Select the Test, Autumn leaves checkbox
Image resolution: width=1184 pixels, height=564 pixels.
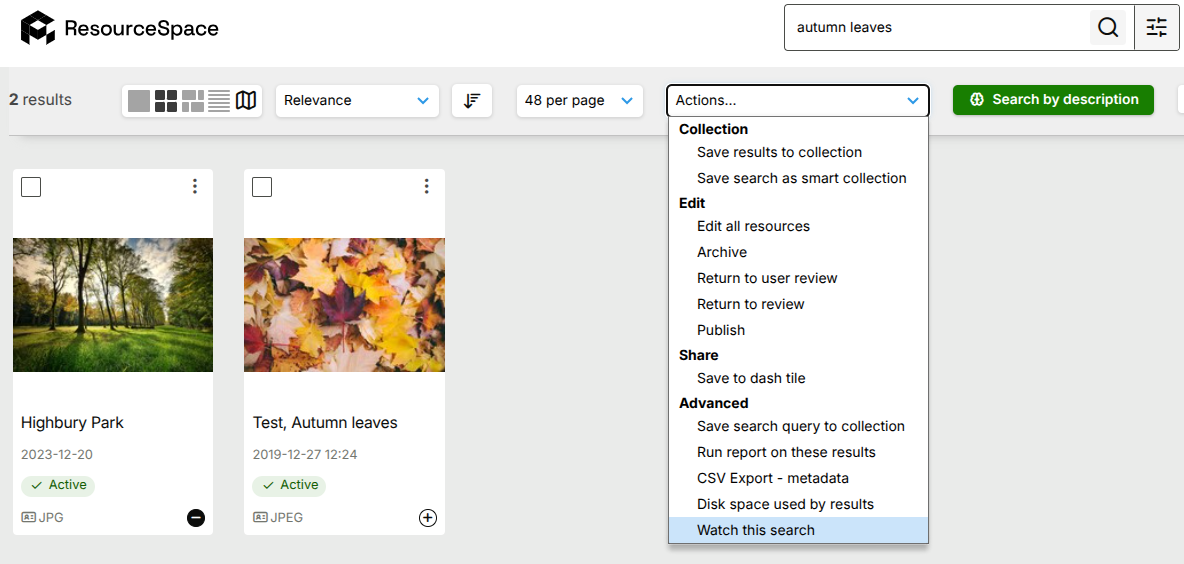[262, 186]
